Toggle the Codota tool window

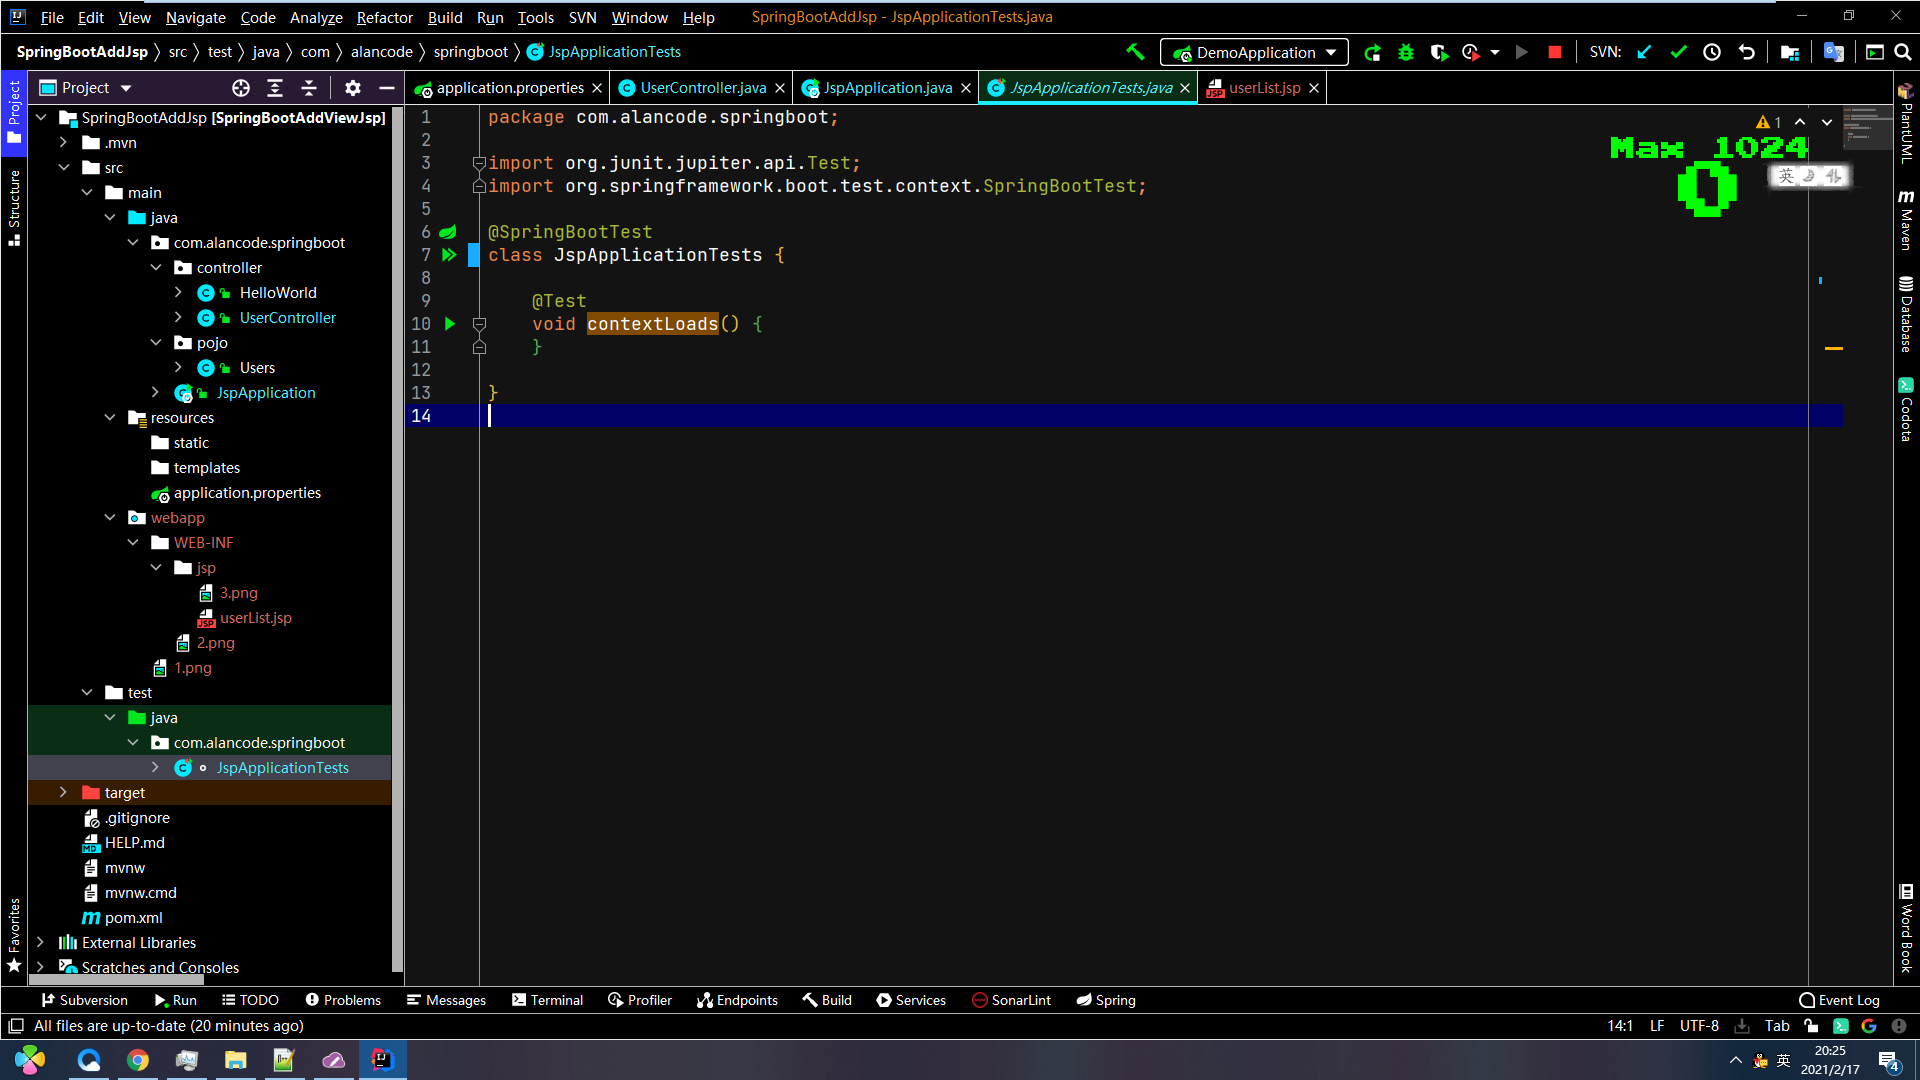click(x=1906, y=410)
